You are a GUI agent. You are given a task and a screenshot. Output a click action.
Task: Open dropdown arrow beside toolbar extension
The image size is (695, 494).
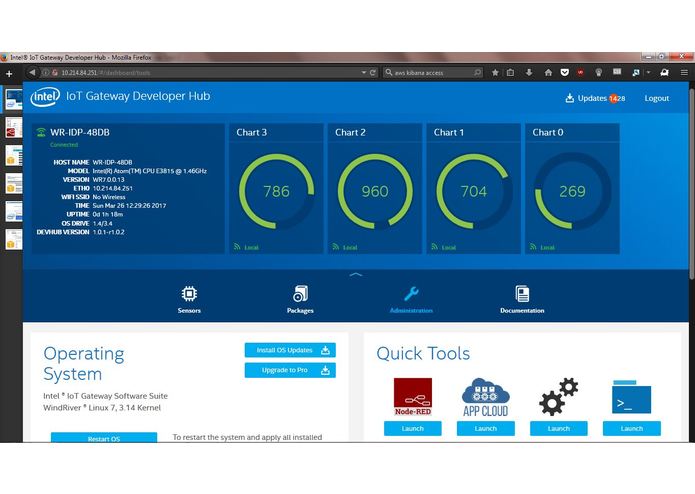(648, 72)
